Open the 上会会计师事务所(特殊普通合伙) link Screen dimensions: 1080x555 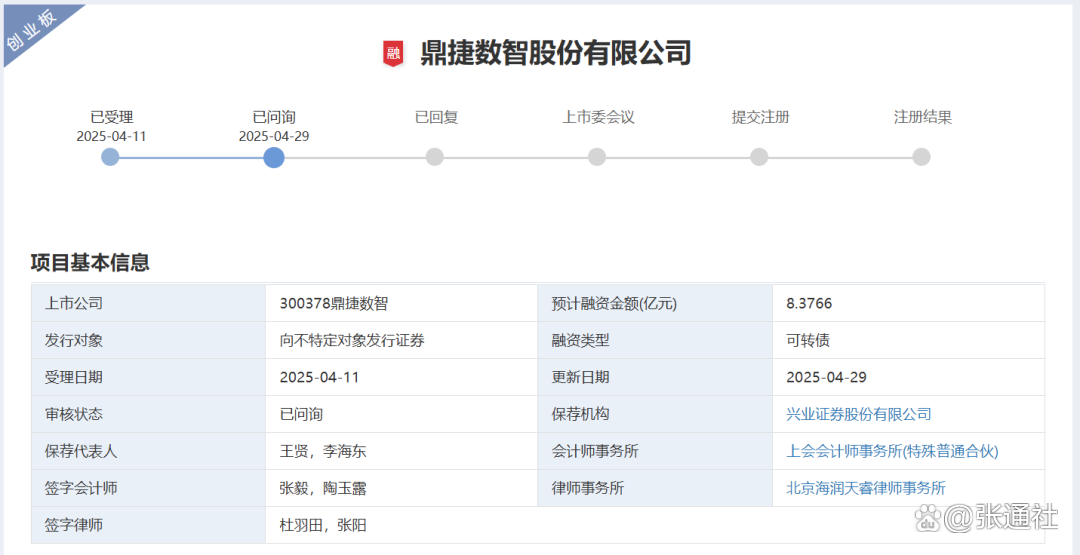coord(892,452)
